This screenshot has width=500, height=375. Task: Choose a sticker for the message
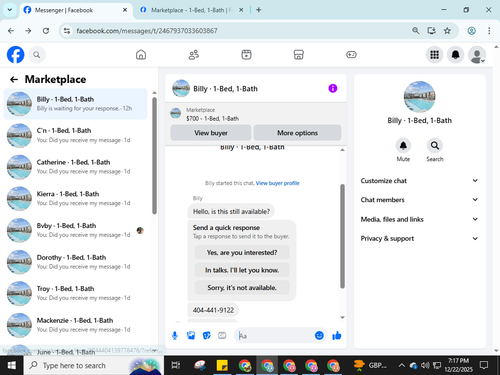click(x=207, y=336)
